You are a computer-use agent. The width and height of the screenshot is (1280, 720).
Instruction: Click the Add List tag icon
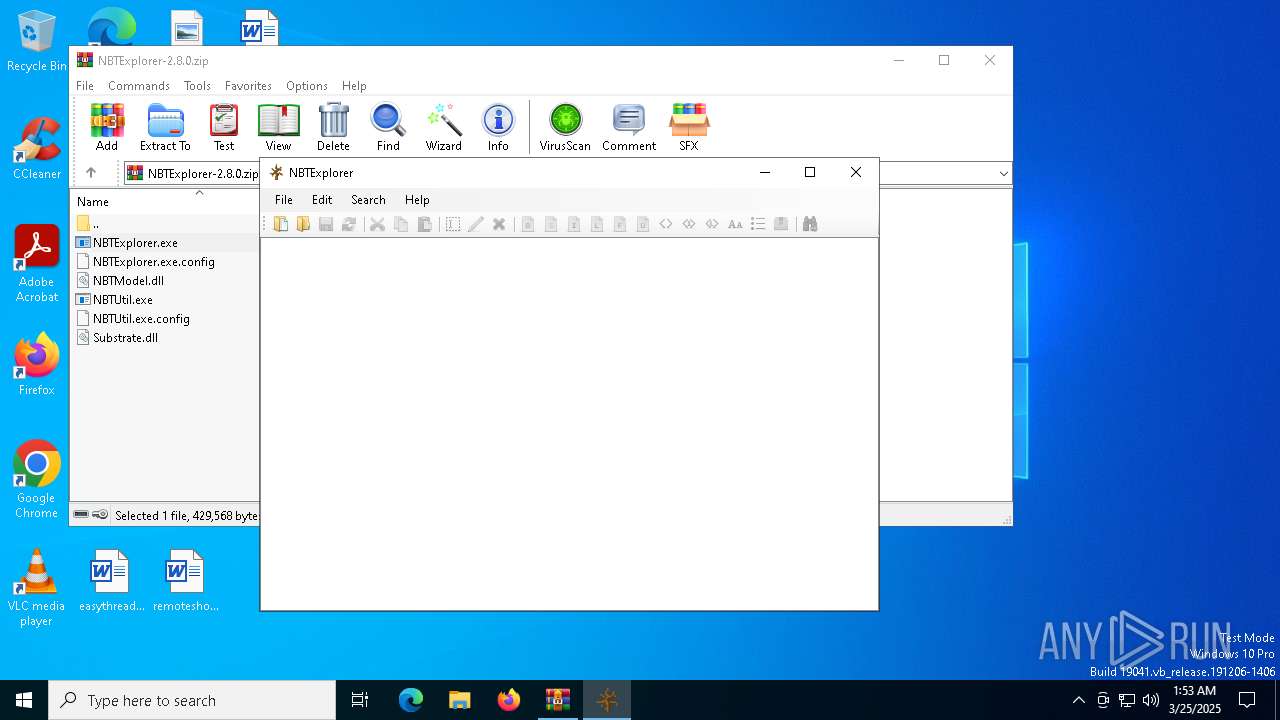click(x=758, y=224)
